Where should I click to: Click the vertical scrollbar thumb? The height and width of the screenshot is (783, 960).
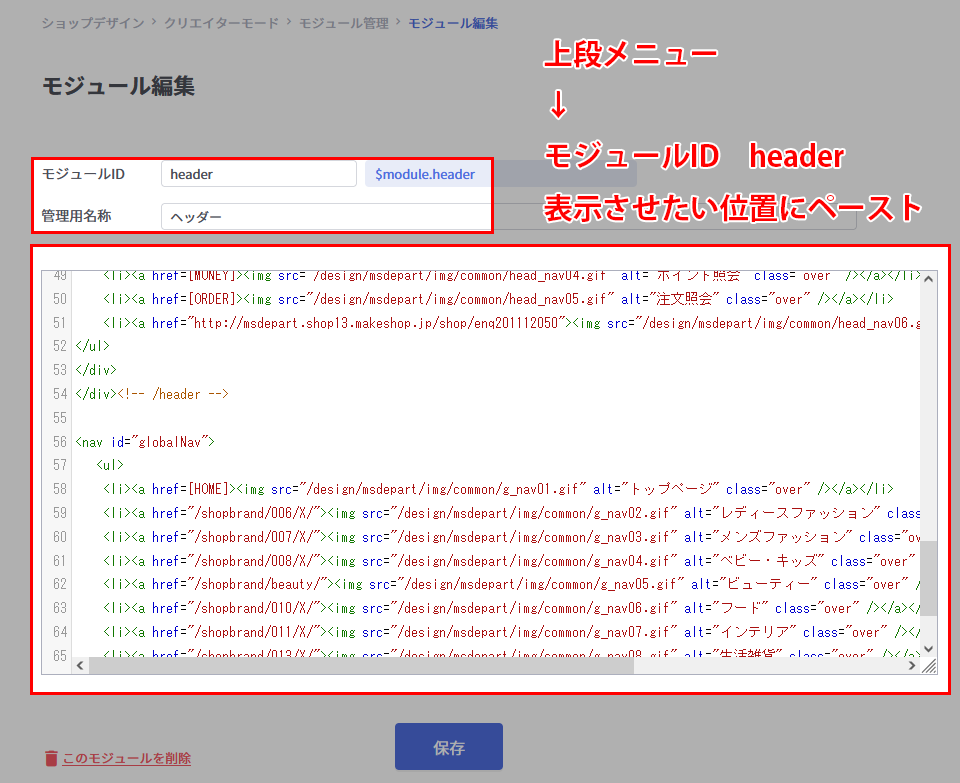coord(928,578)
